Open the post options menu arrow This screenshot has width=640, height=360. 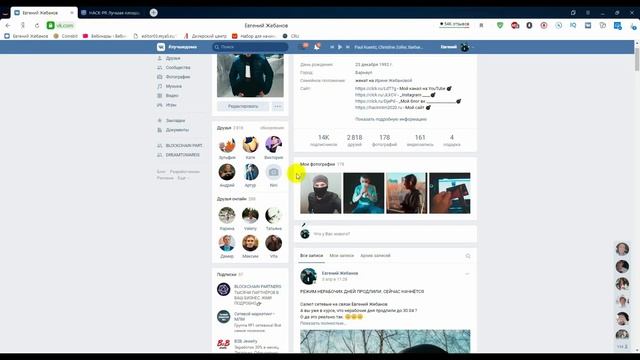coord(467,274)
